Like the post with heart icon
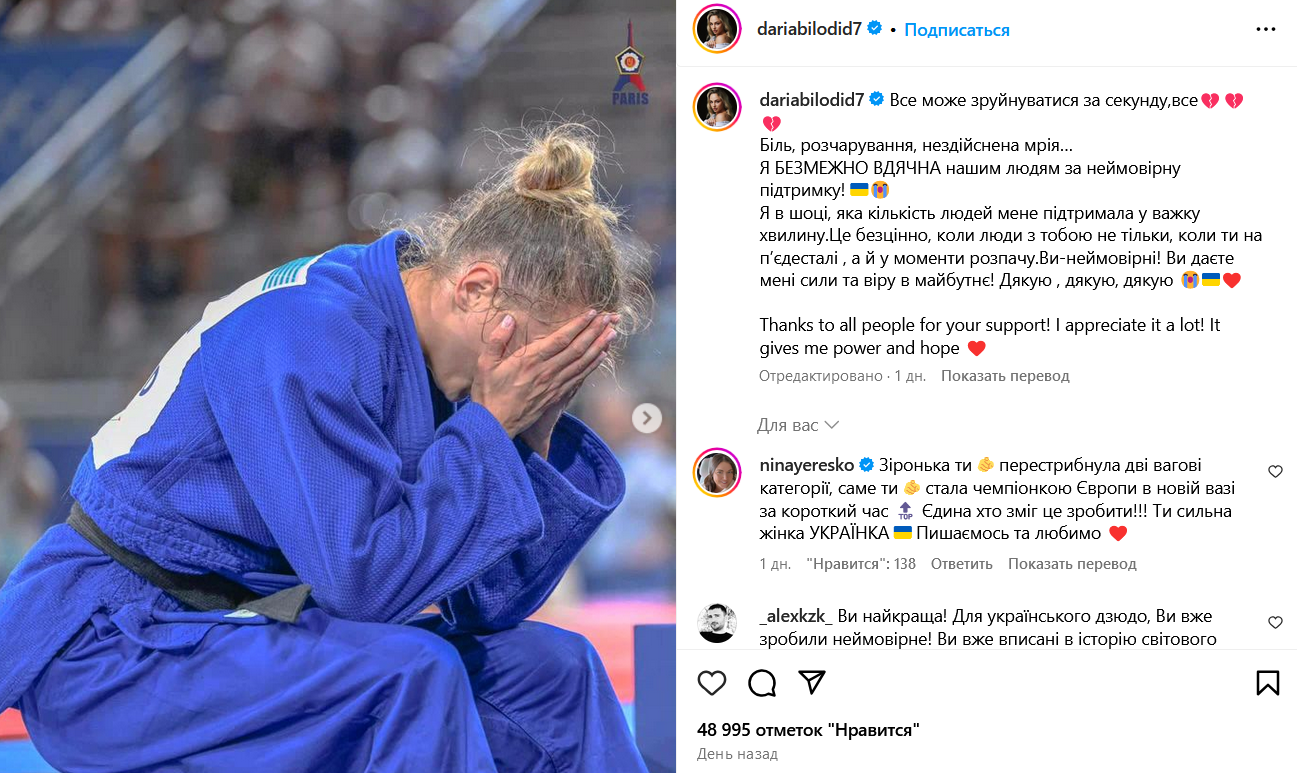1297x773 pixels. tap(712, 683)
